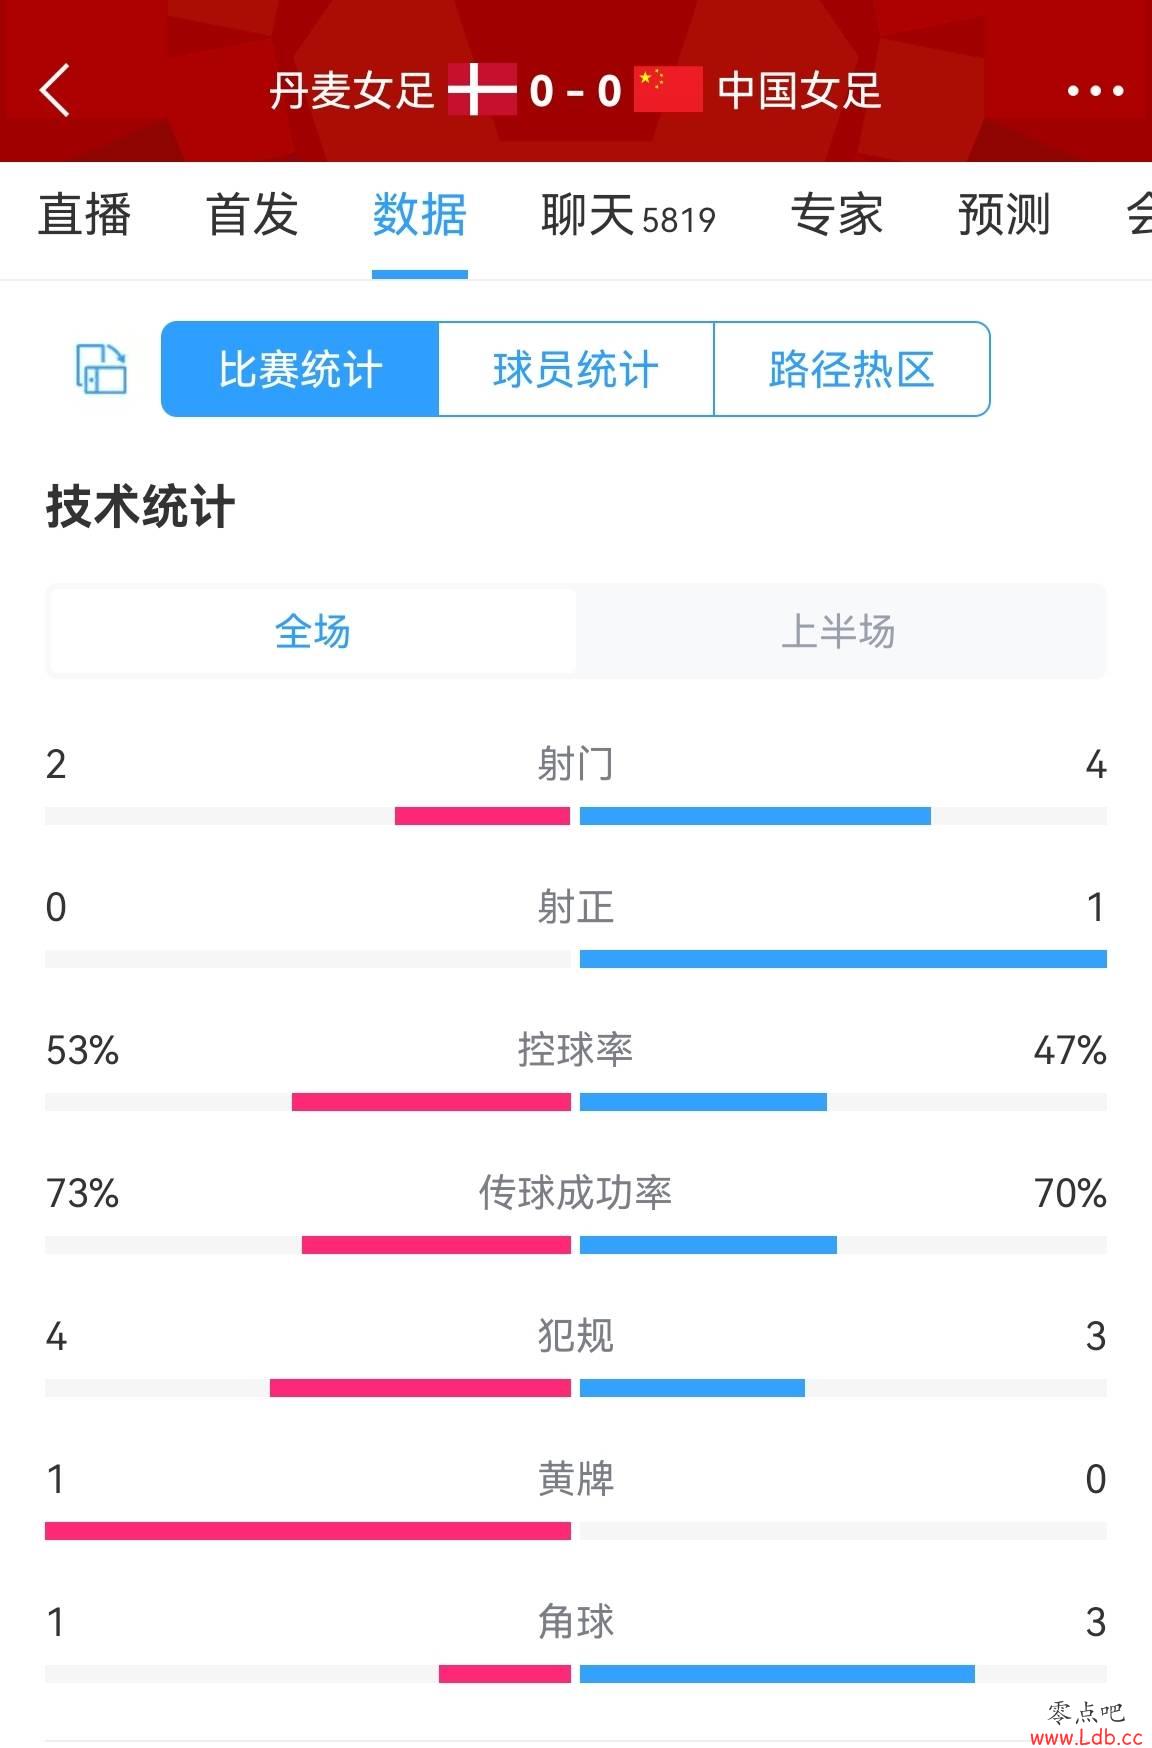The width and height of the screenshot is (1152, 1748).
Task: Tap the 控球率 blue progress bar
Action: 703,1102
